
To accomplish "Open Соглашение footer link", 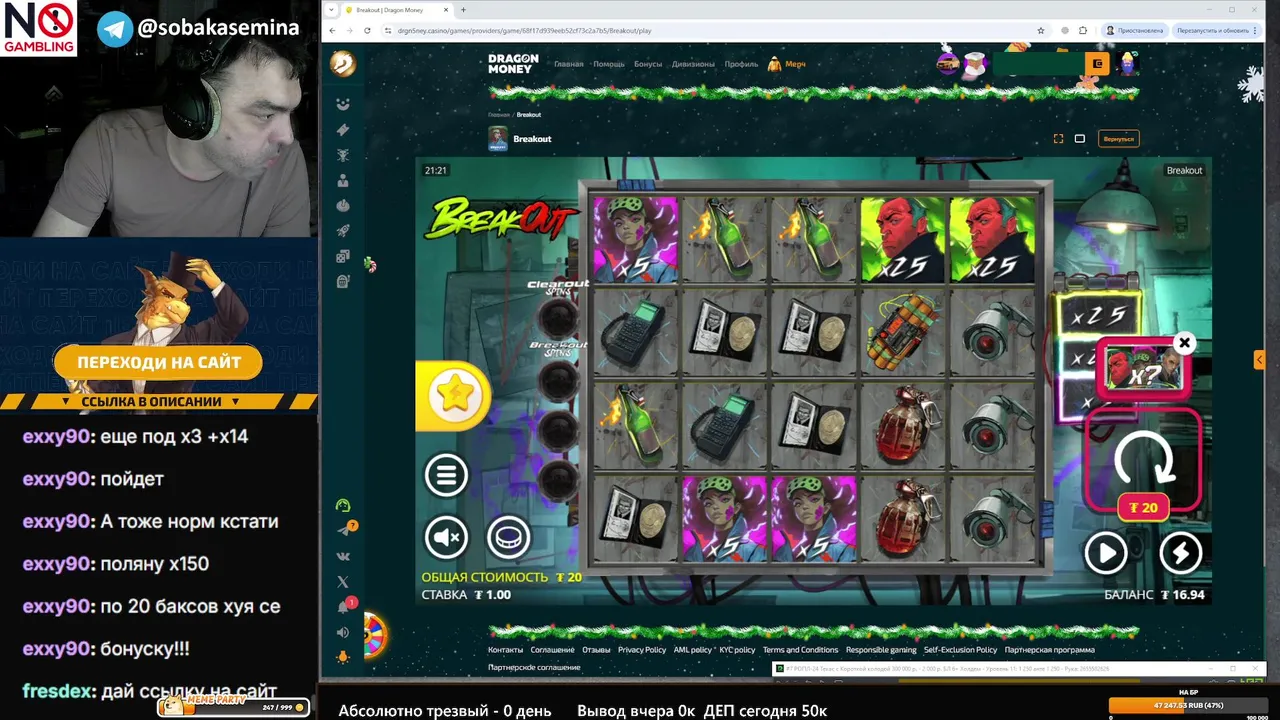I will (553, 650).
